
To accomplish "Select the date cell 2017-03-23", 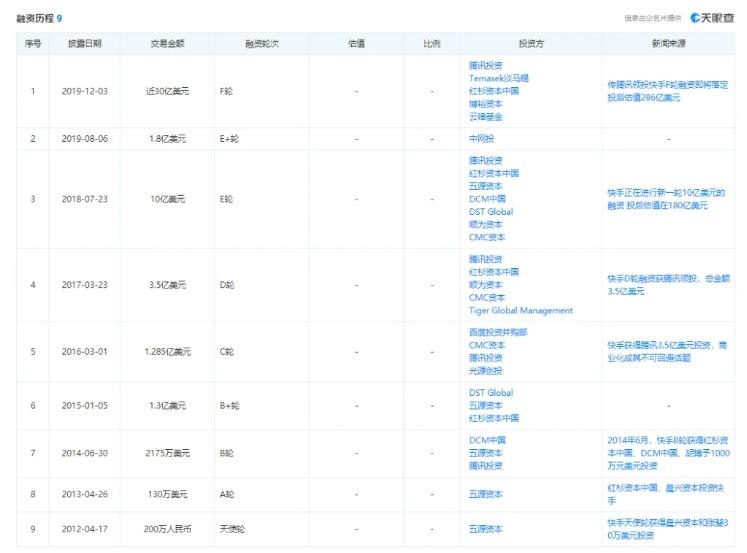I will pos(84,285).
